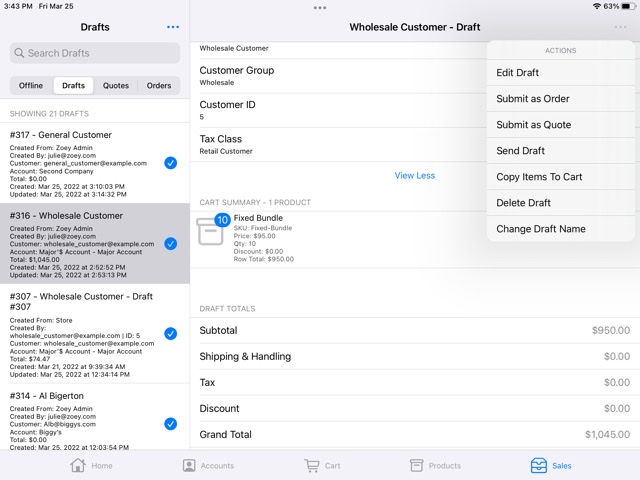Open the Home tab label
640x480 pixels.
click(x=102, y=466)
